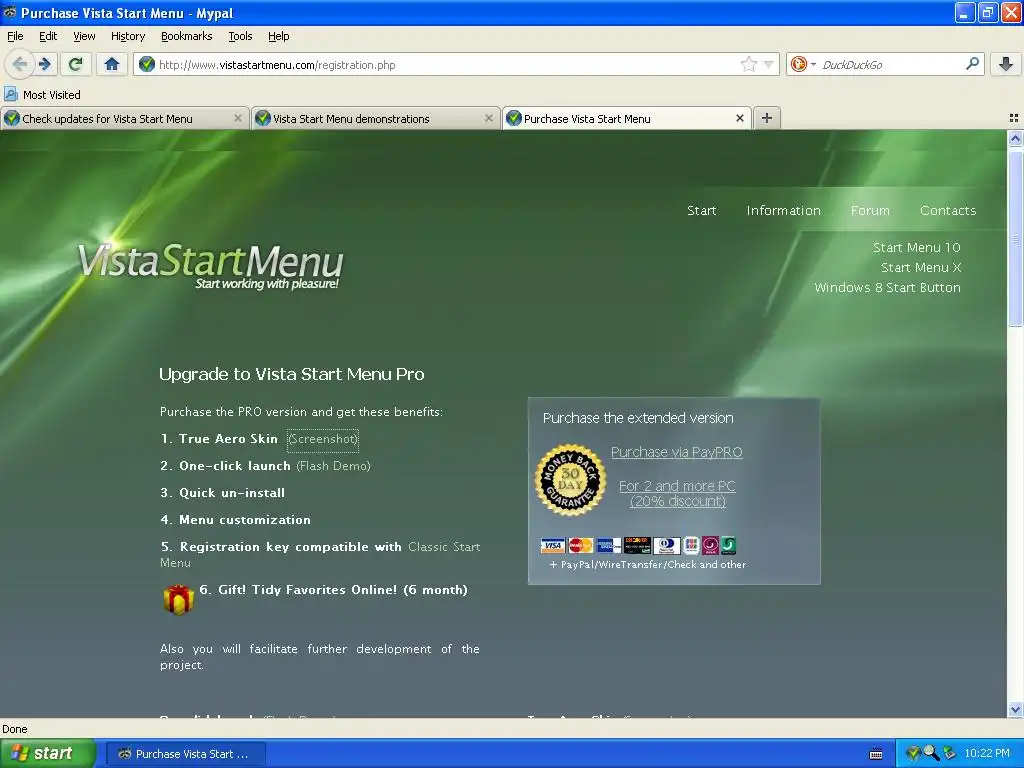The image size is (1024, 768).
Task: Click the Visa card icon
Action: point(552,545)
